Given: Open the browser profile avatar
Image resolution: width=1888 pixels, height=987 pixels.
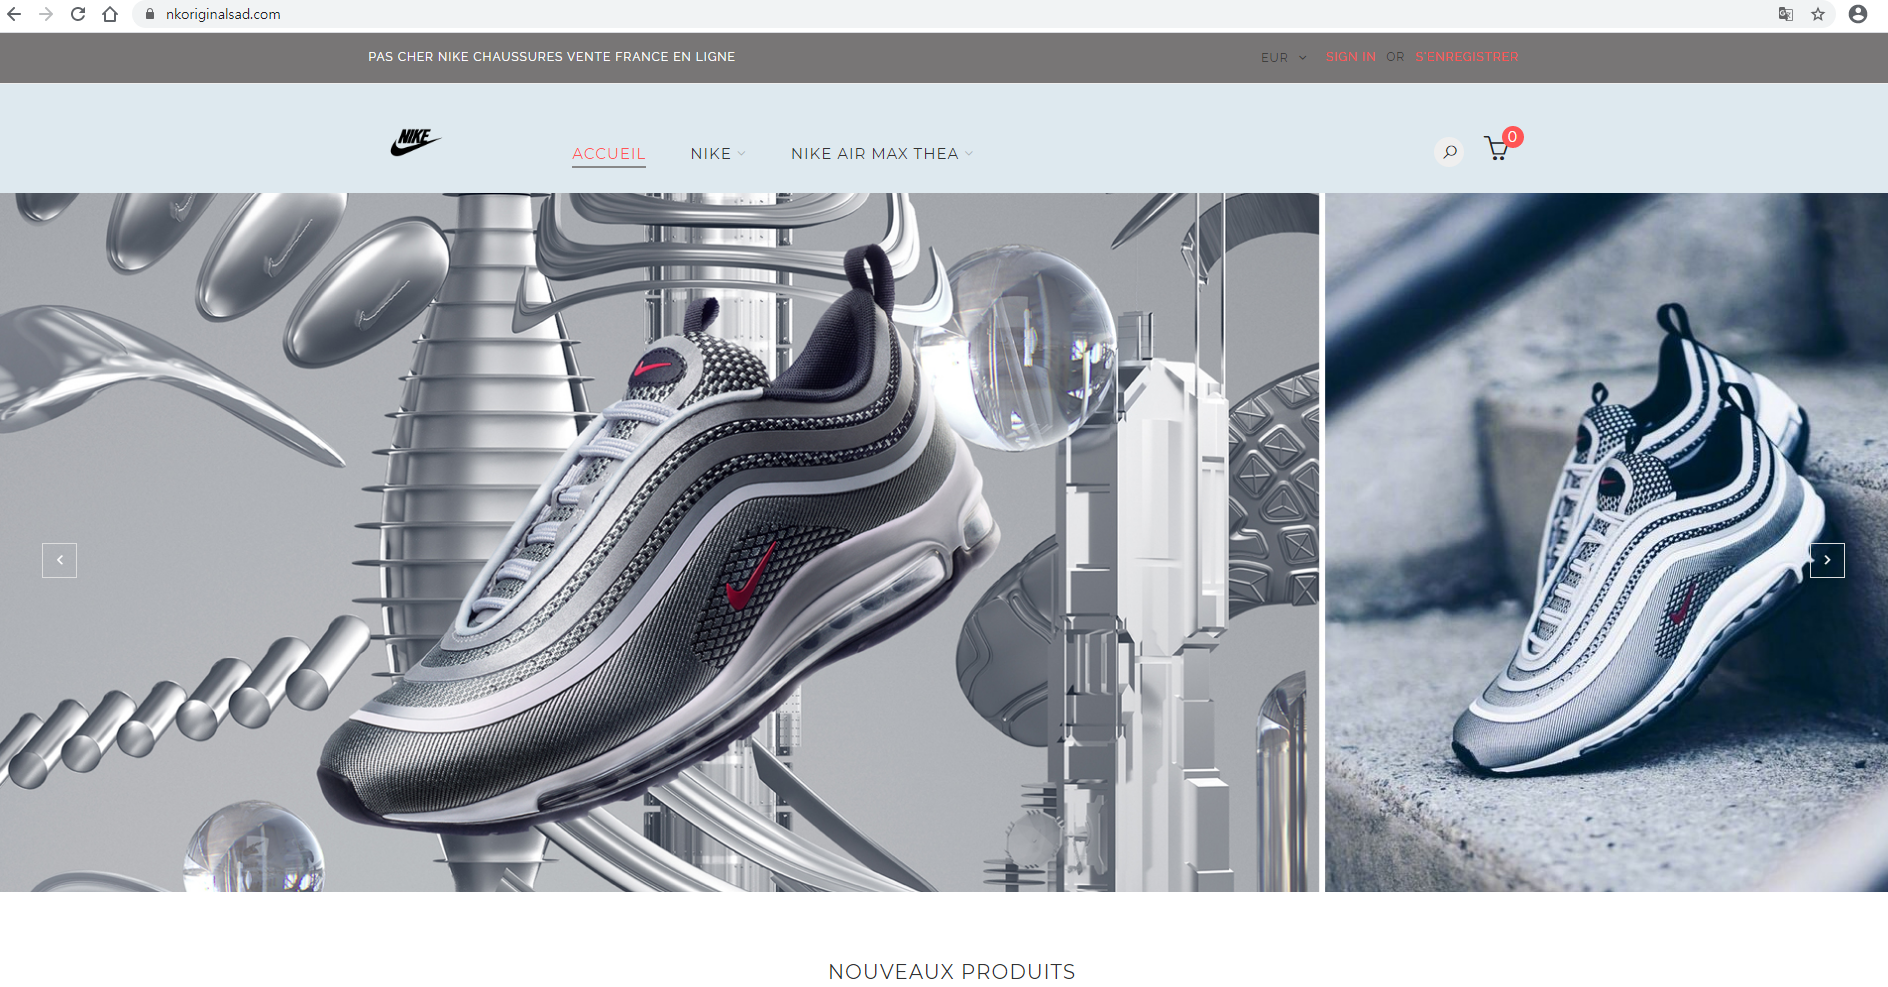Looking at the screenshot, I should tap(1858, 14).
